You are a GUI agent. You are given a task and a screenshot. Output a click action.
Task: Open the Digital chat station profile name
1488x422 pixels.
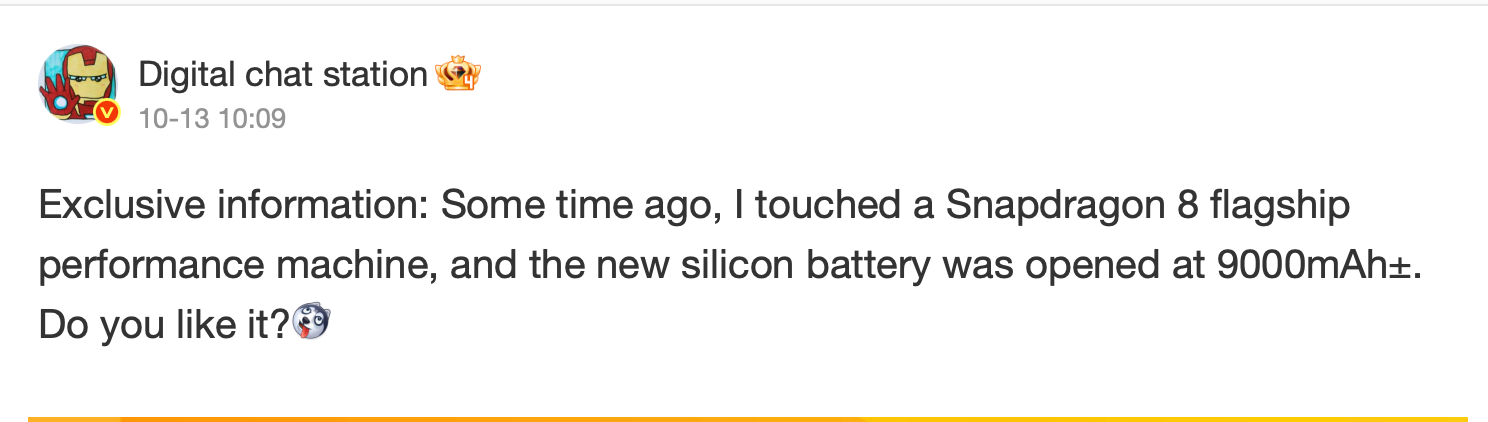click(x=283, y=75)
